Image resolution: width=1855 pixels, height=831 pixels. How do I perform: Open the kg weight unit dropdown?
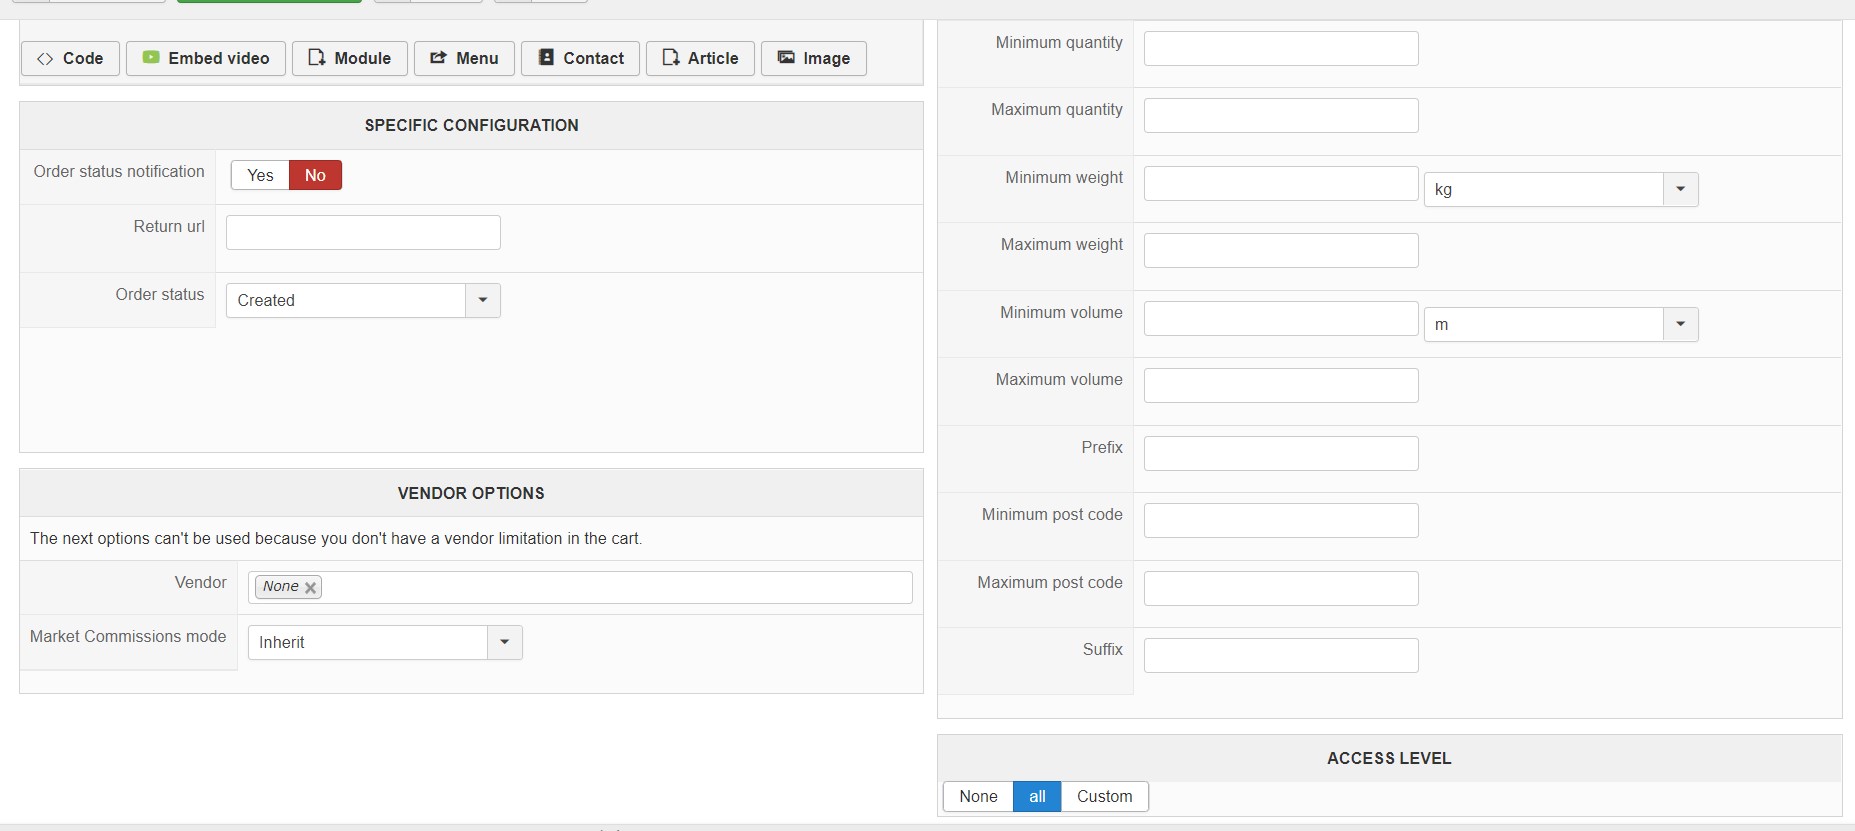click(1680, 189)
